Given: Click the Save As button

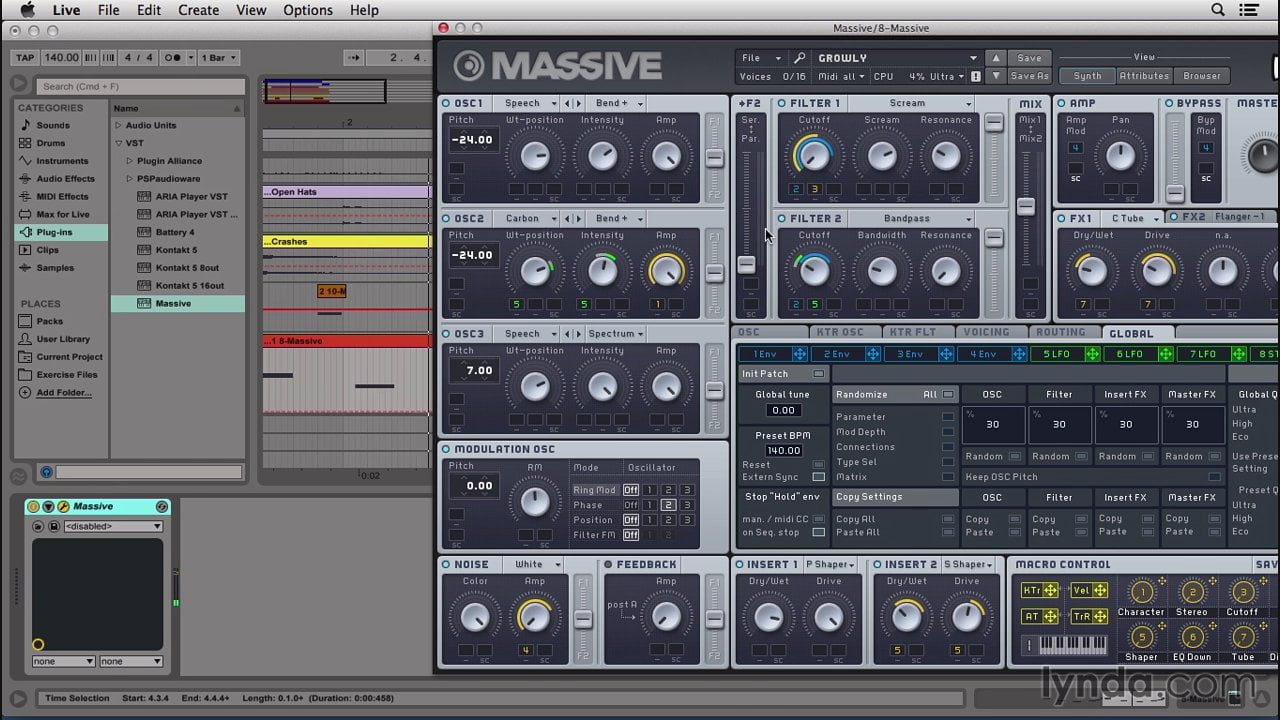Looking at the screenshot, I should coord(1029,76).
